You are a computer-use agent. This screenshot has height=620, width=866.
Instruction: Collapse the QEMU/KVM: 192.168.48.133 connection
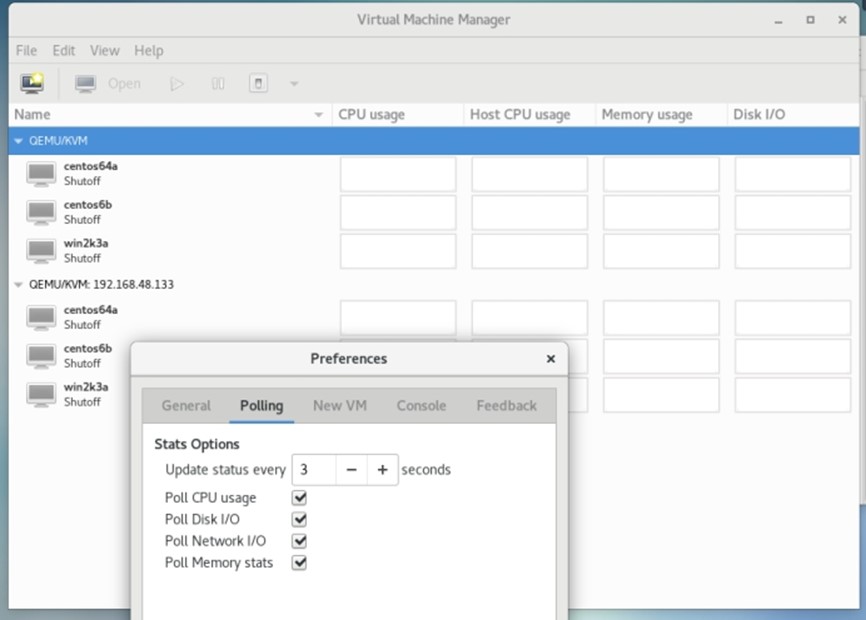[18, 285]
